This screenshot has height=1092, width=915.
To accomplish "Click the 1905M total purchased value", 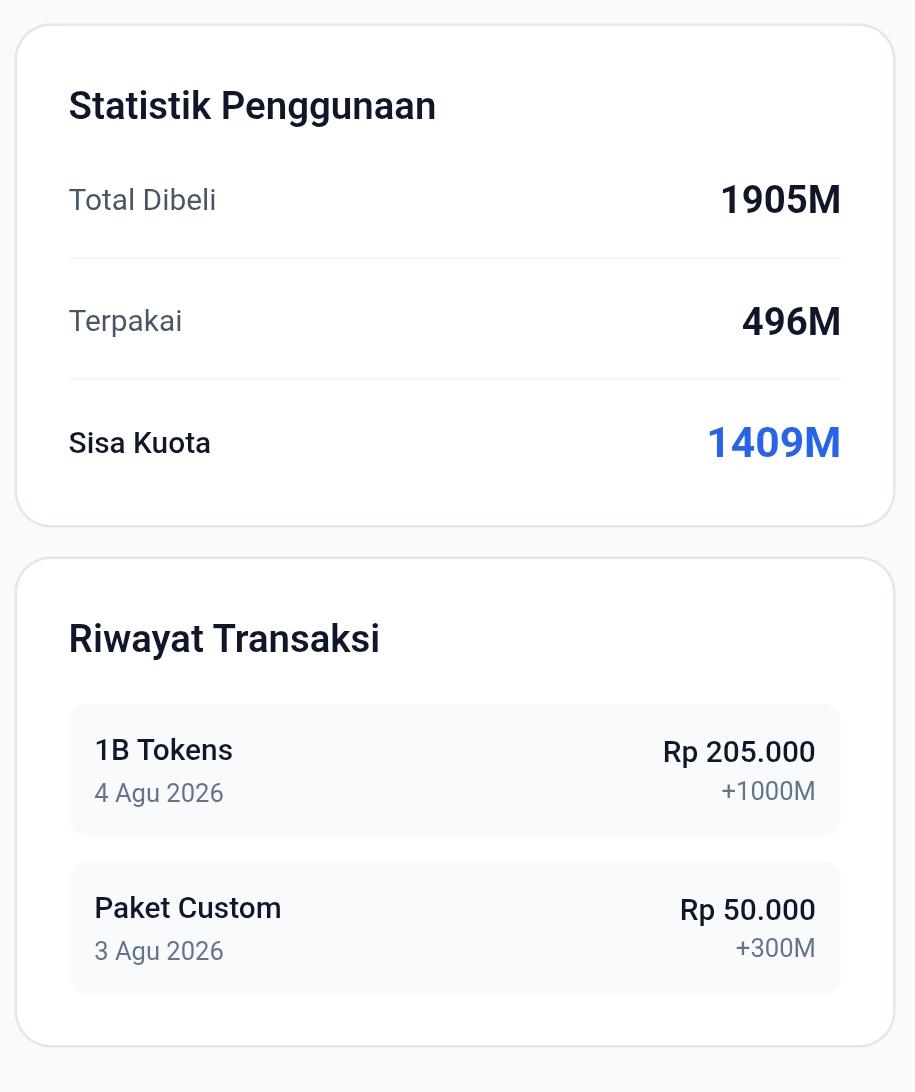I will coord(781,200).
